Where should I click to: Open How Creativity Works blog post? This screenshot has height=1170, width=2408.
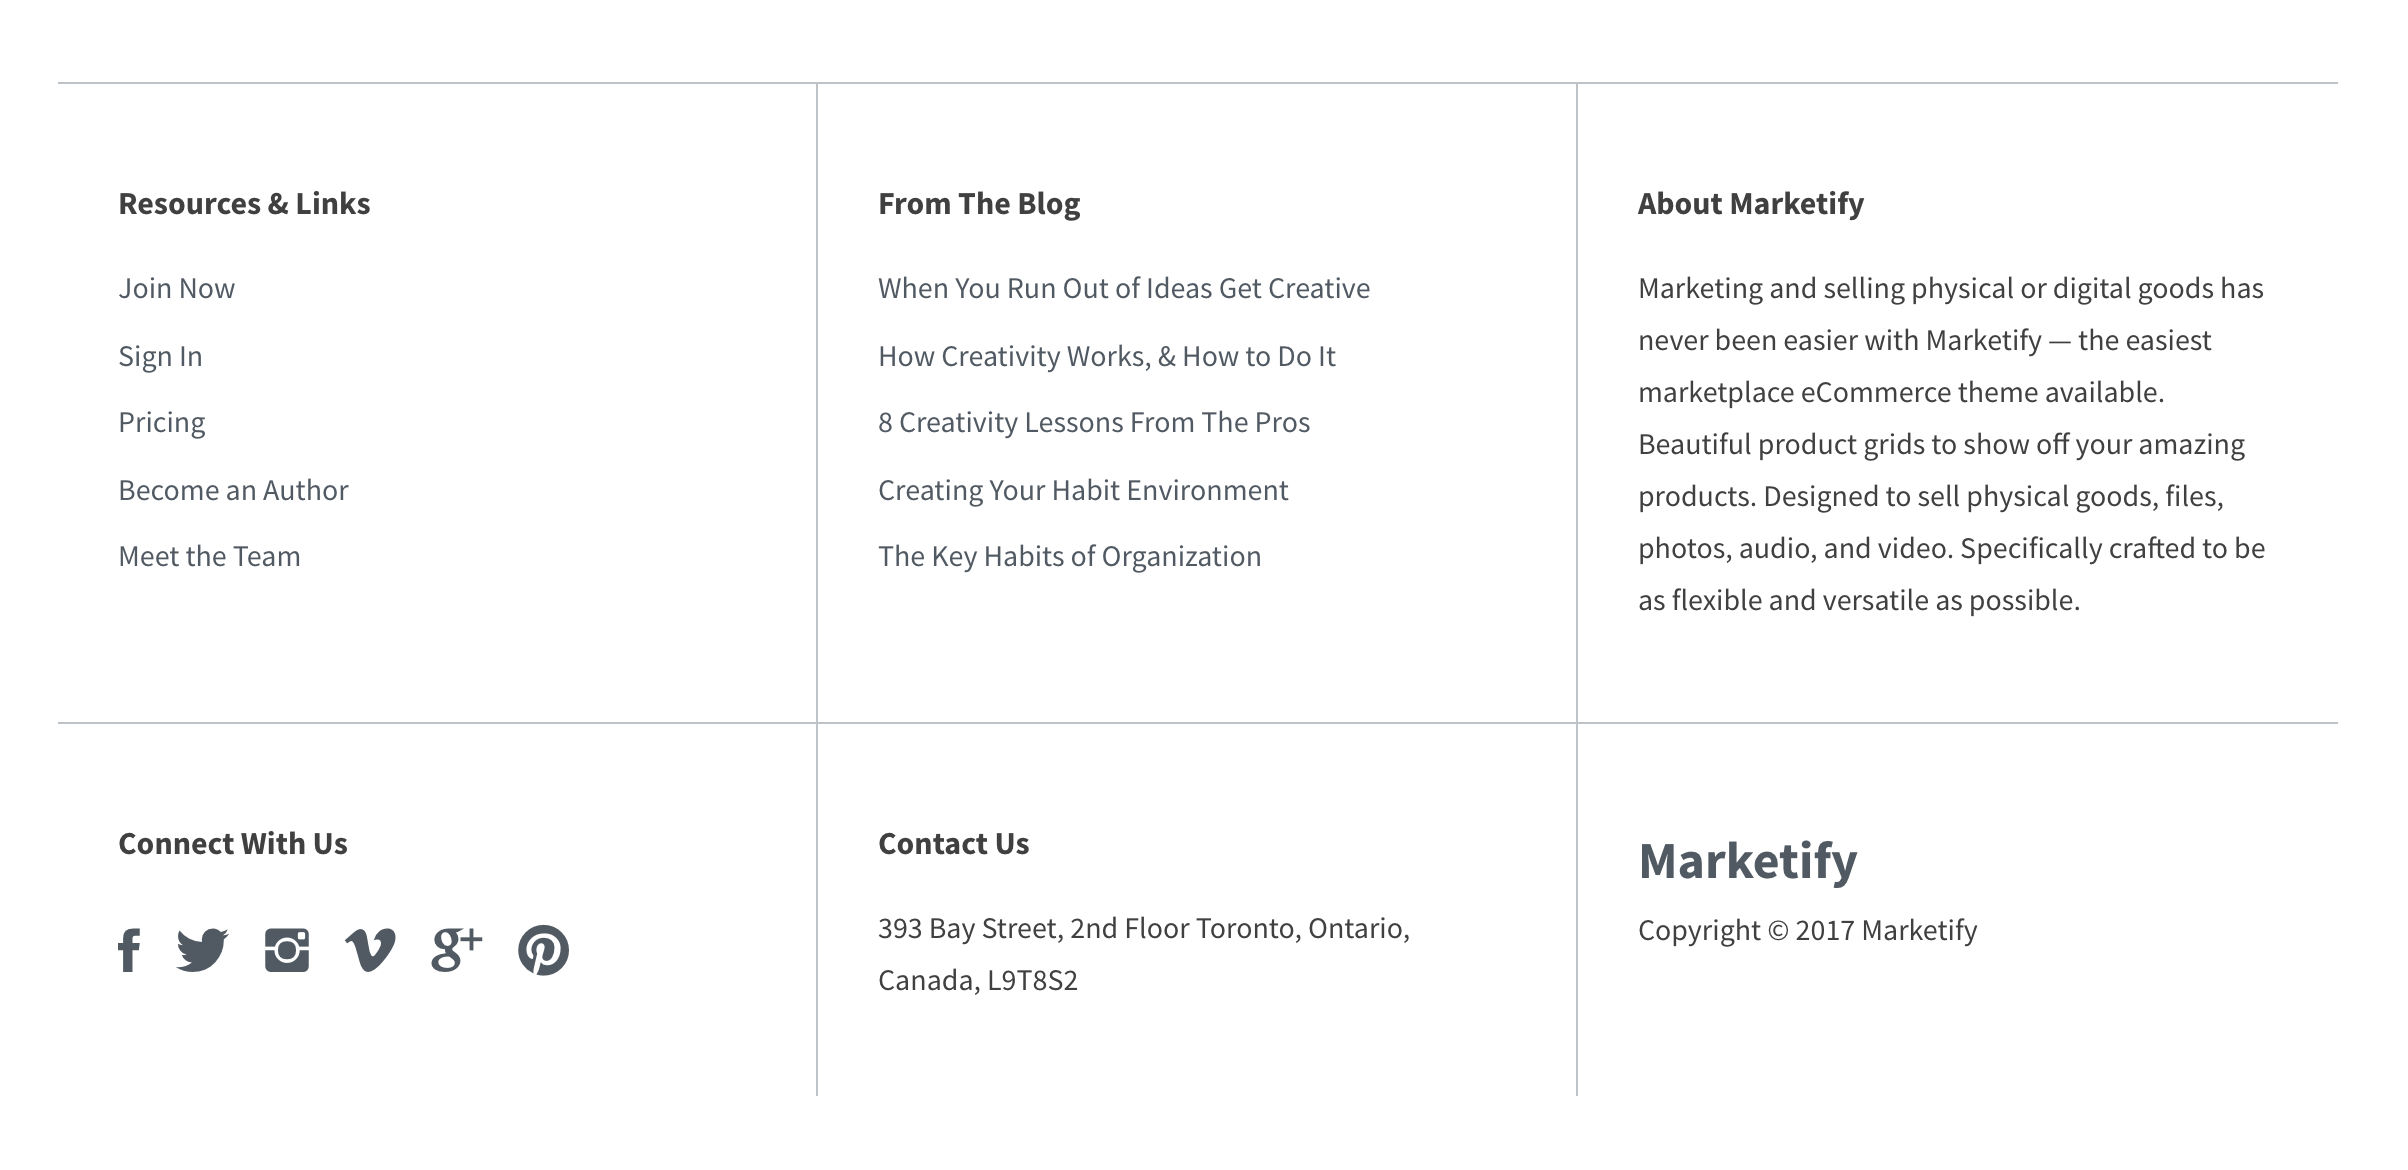click(x=1107, y=357)
